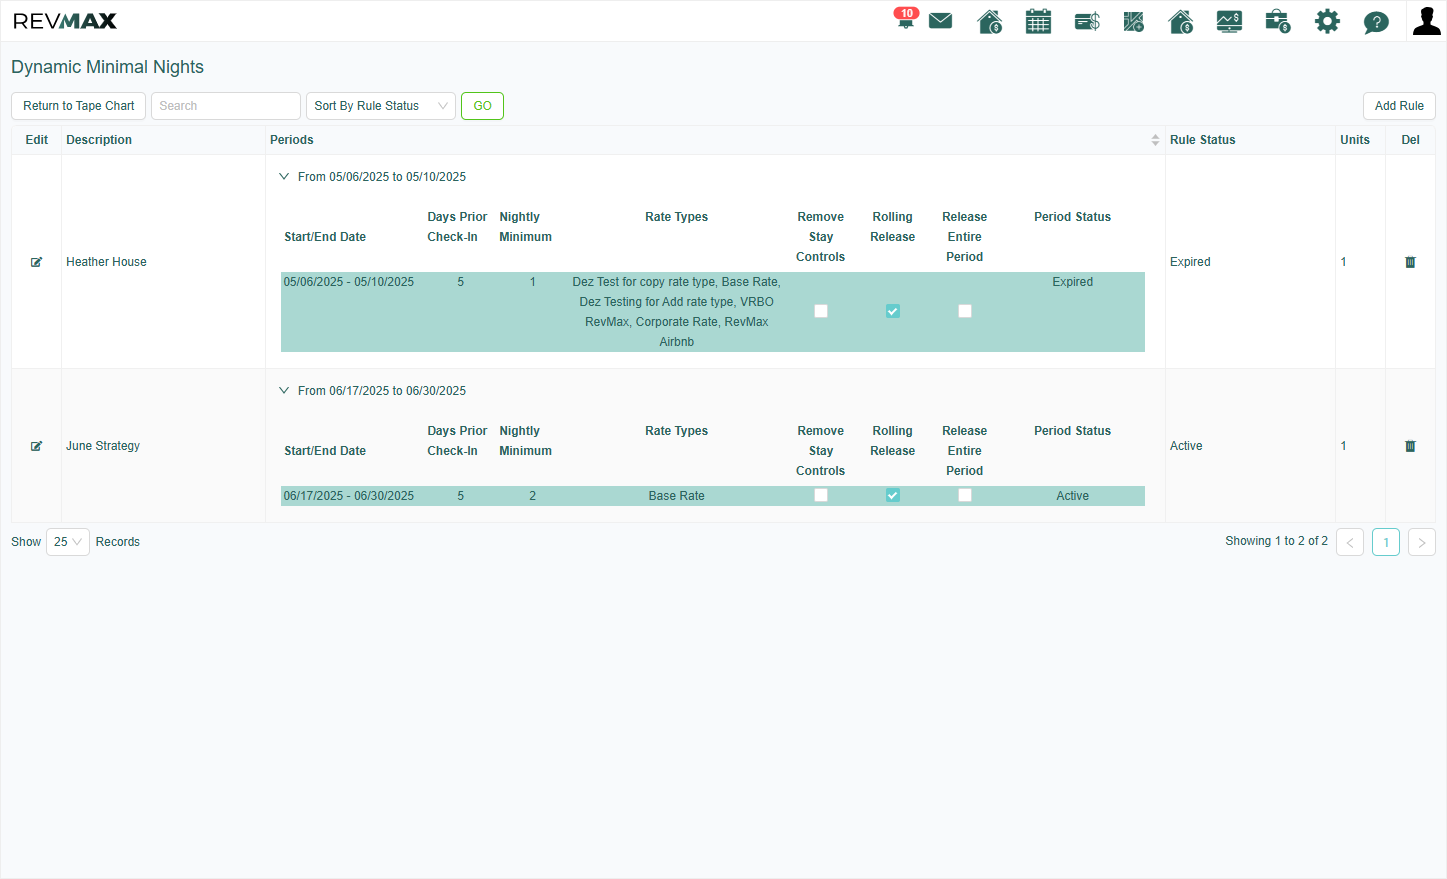Open the briefcase dollar icon

pyautogui.click(x=1278, y=21)
